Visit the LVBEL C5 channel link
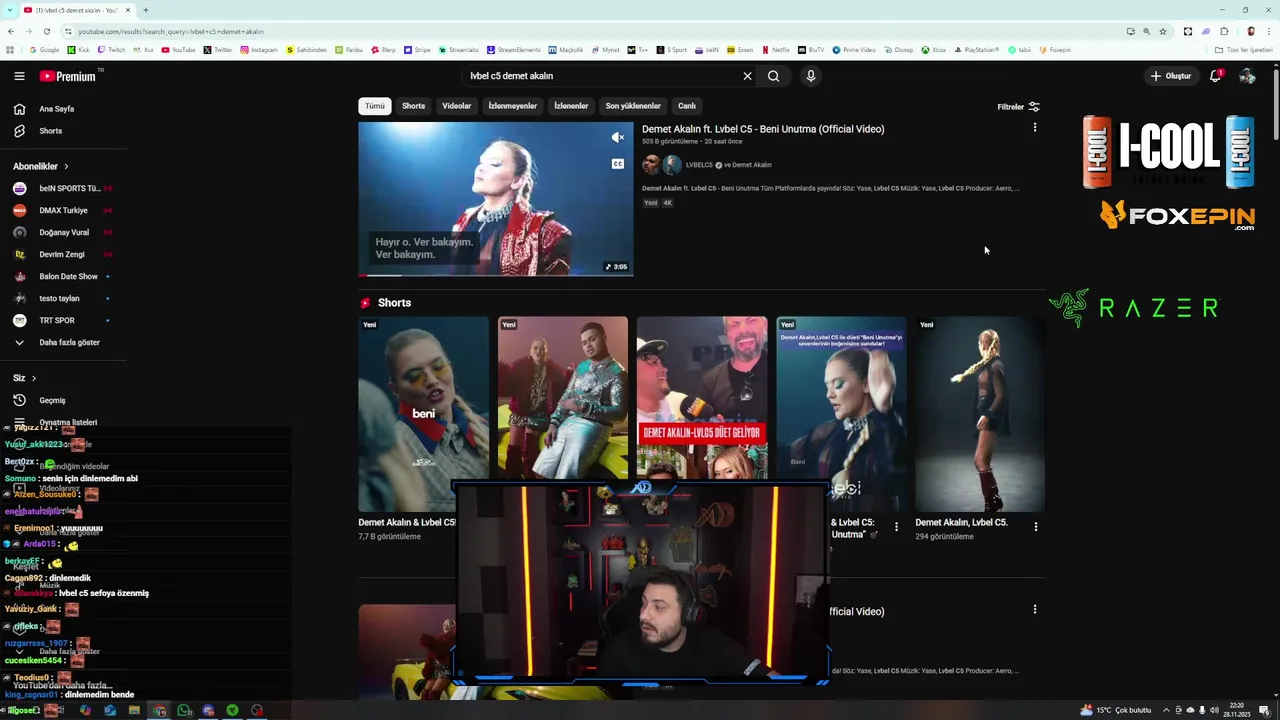The height and width of the screenshot is (720, 1280). [699, 165]
